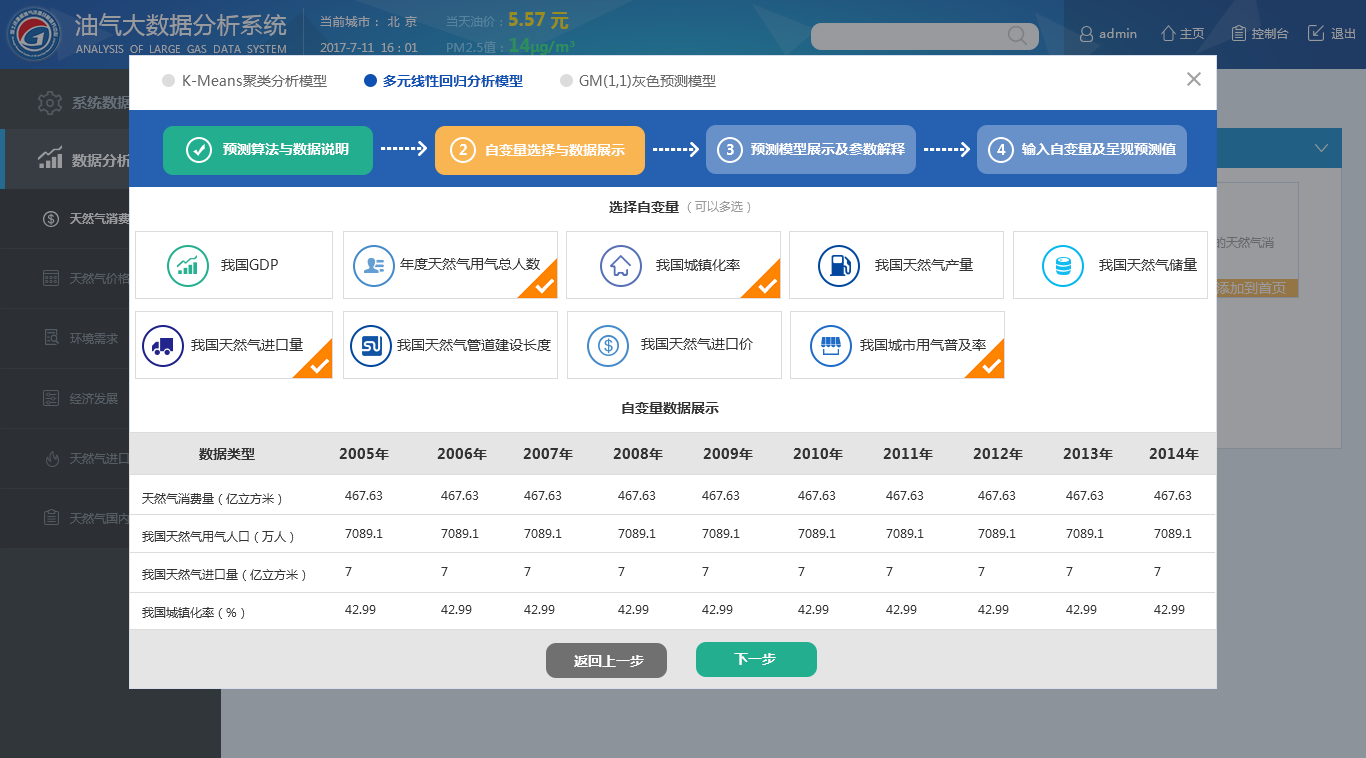
Task: Click the 退出 link in header
Action: pos(1344,34)
